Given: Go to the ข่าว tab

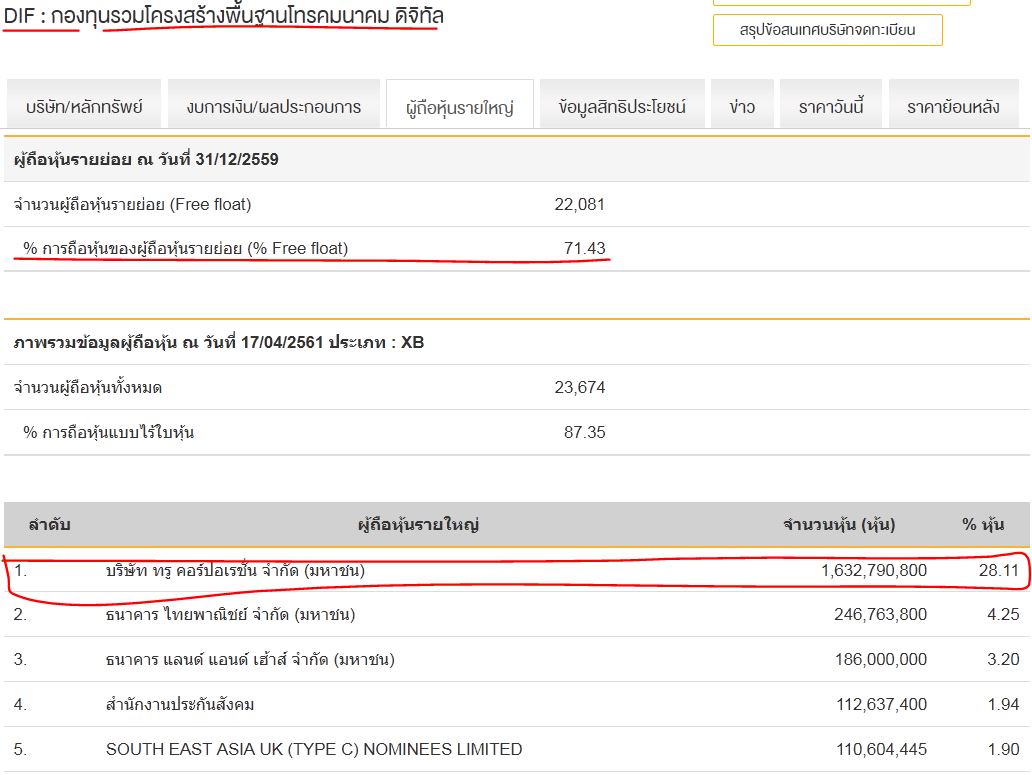Looking at the screenshot, I should coord(742,104).
